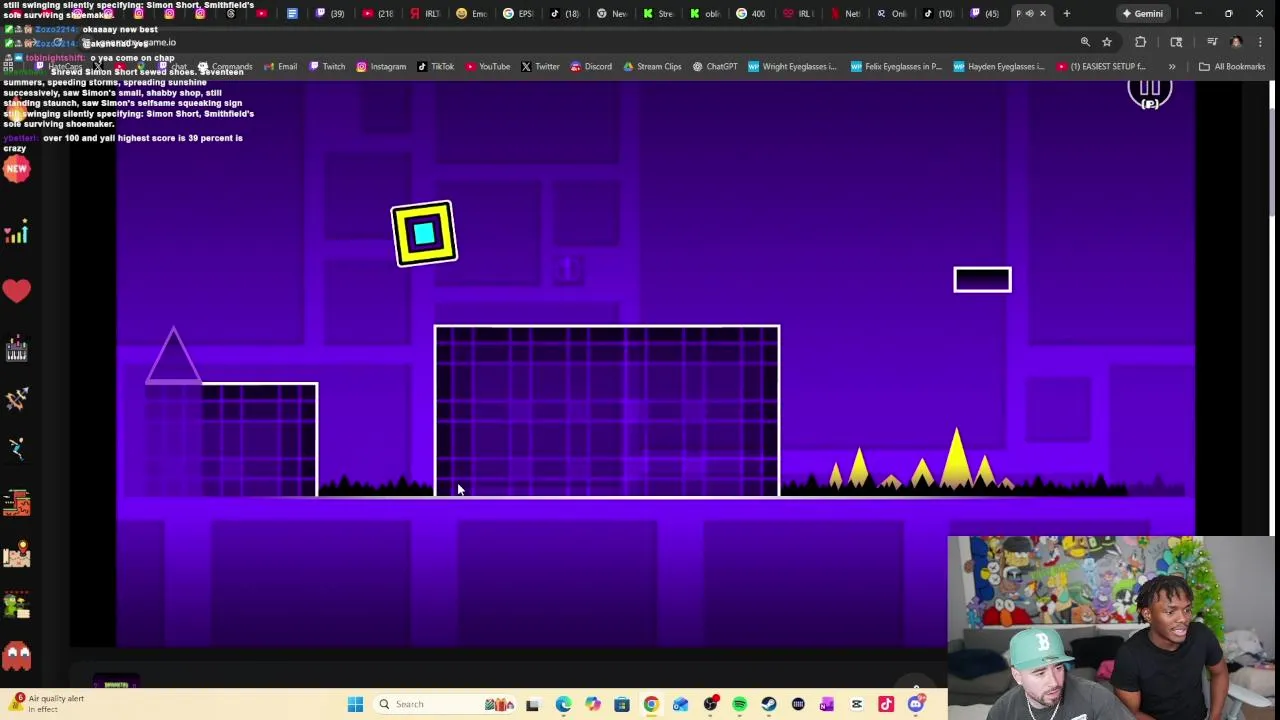The image size is (1280, 720).
Task: Switch to the YouTube (218 tab
Action: coord(377,13)
